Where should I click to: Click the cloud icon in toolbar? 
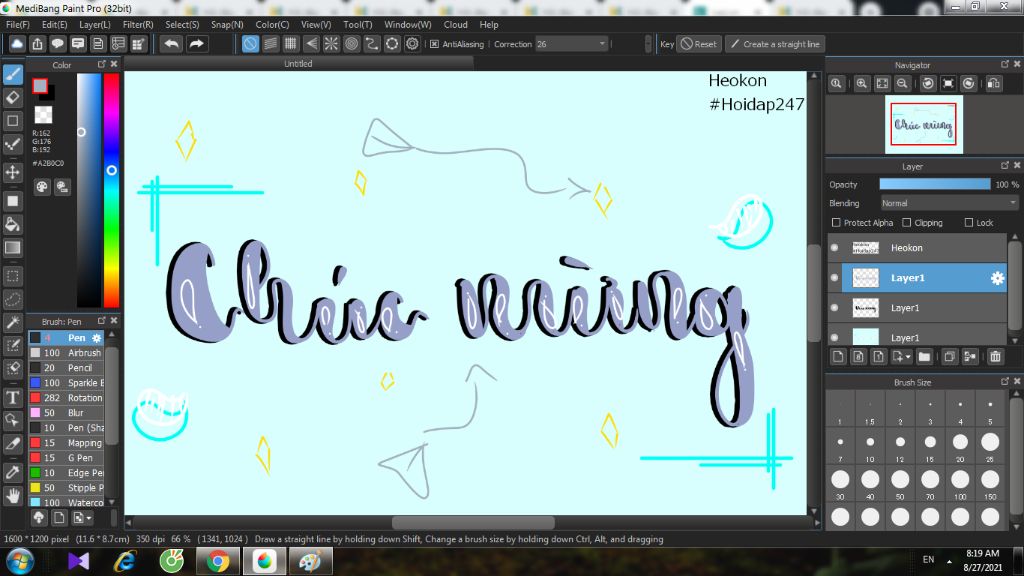pos(17,44)
